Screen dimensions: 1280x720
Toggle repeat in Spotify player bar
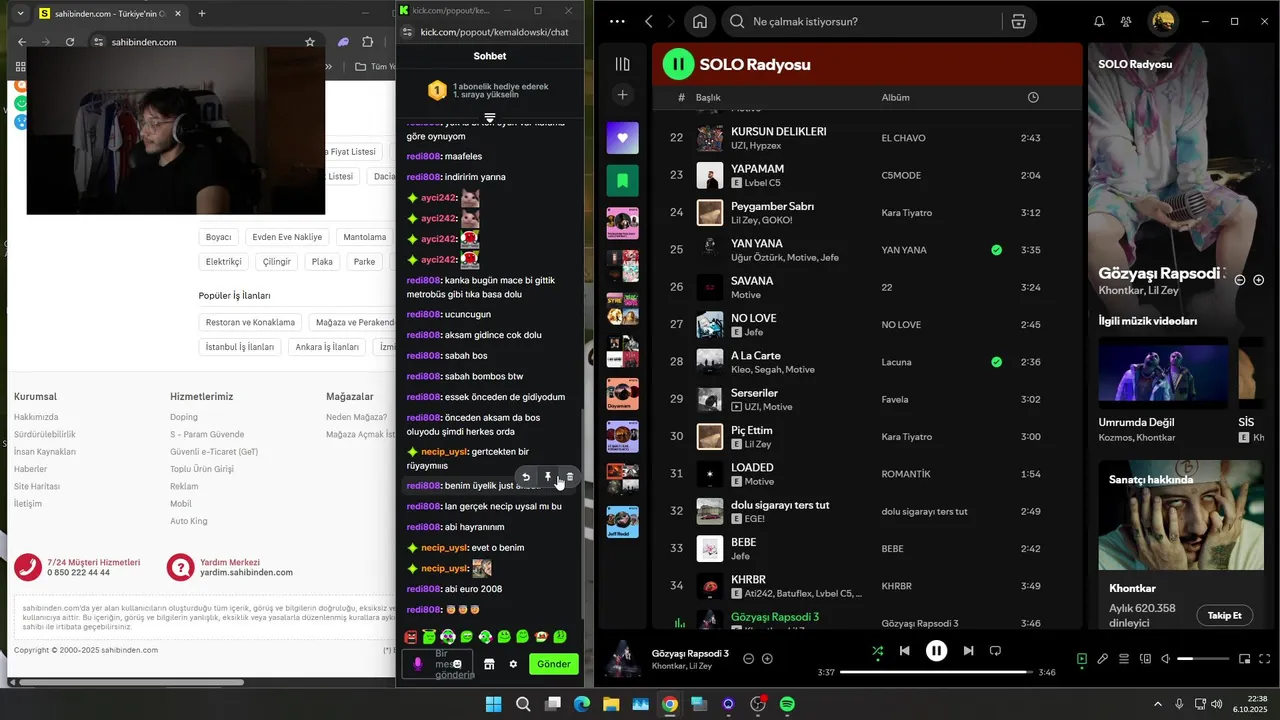point(995,651)
